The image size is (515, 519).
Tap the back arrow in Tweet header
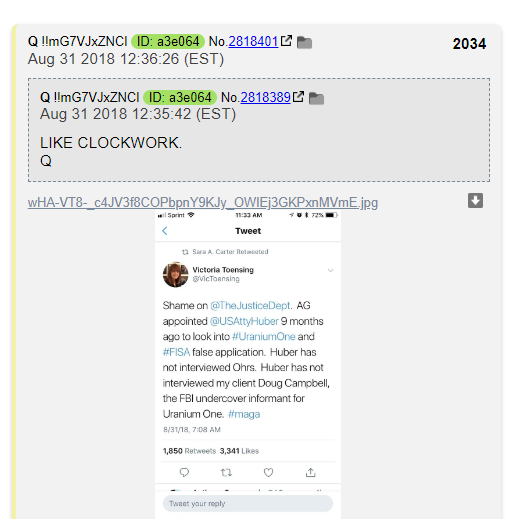coord(165,231)
